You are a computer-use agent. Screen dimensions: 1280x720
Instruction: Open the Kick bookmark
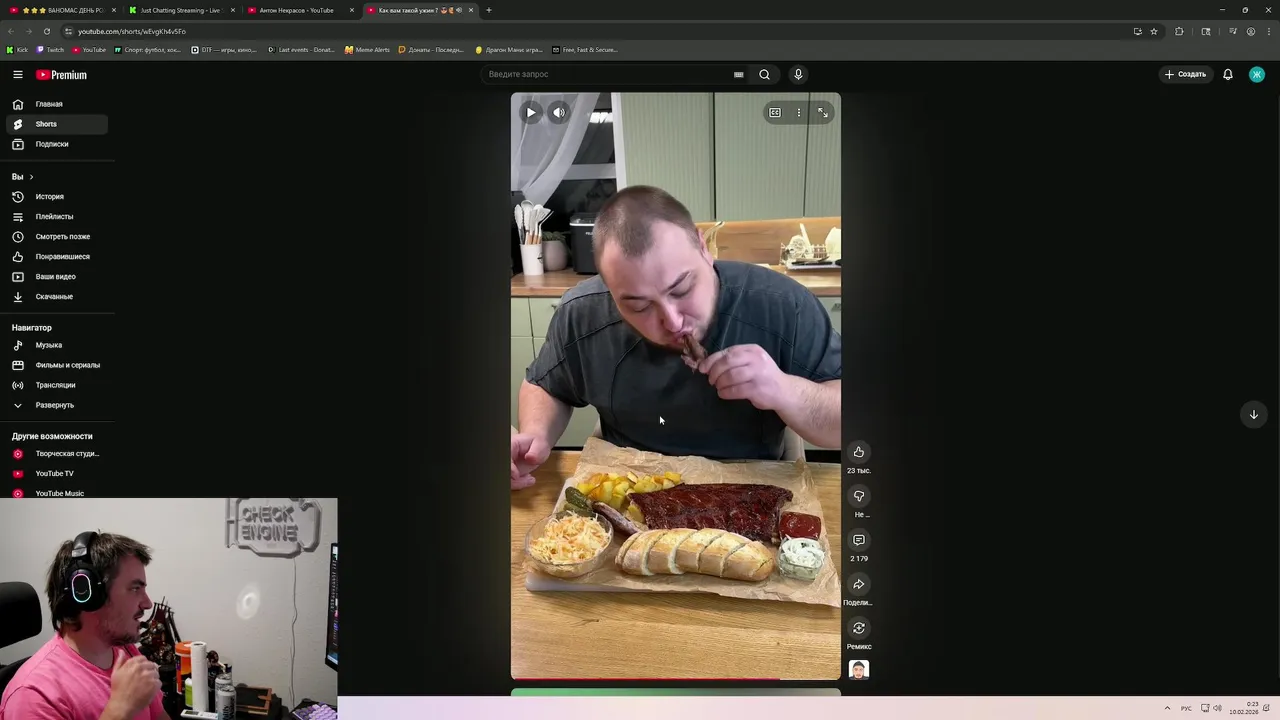(18, 49)
